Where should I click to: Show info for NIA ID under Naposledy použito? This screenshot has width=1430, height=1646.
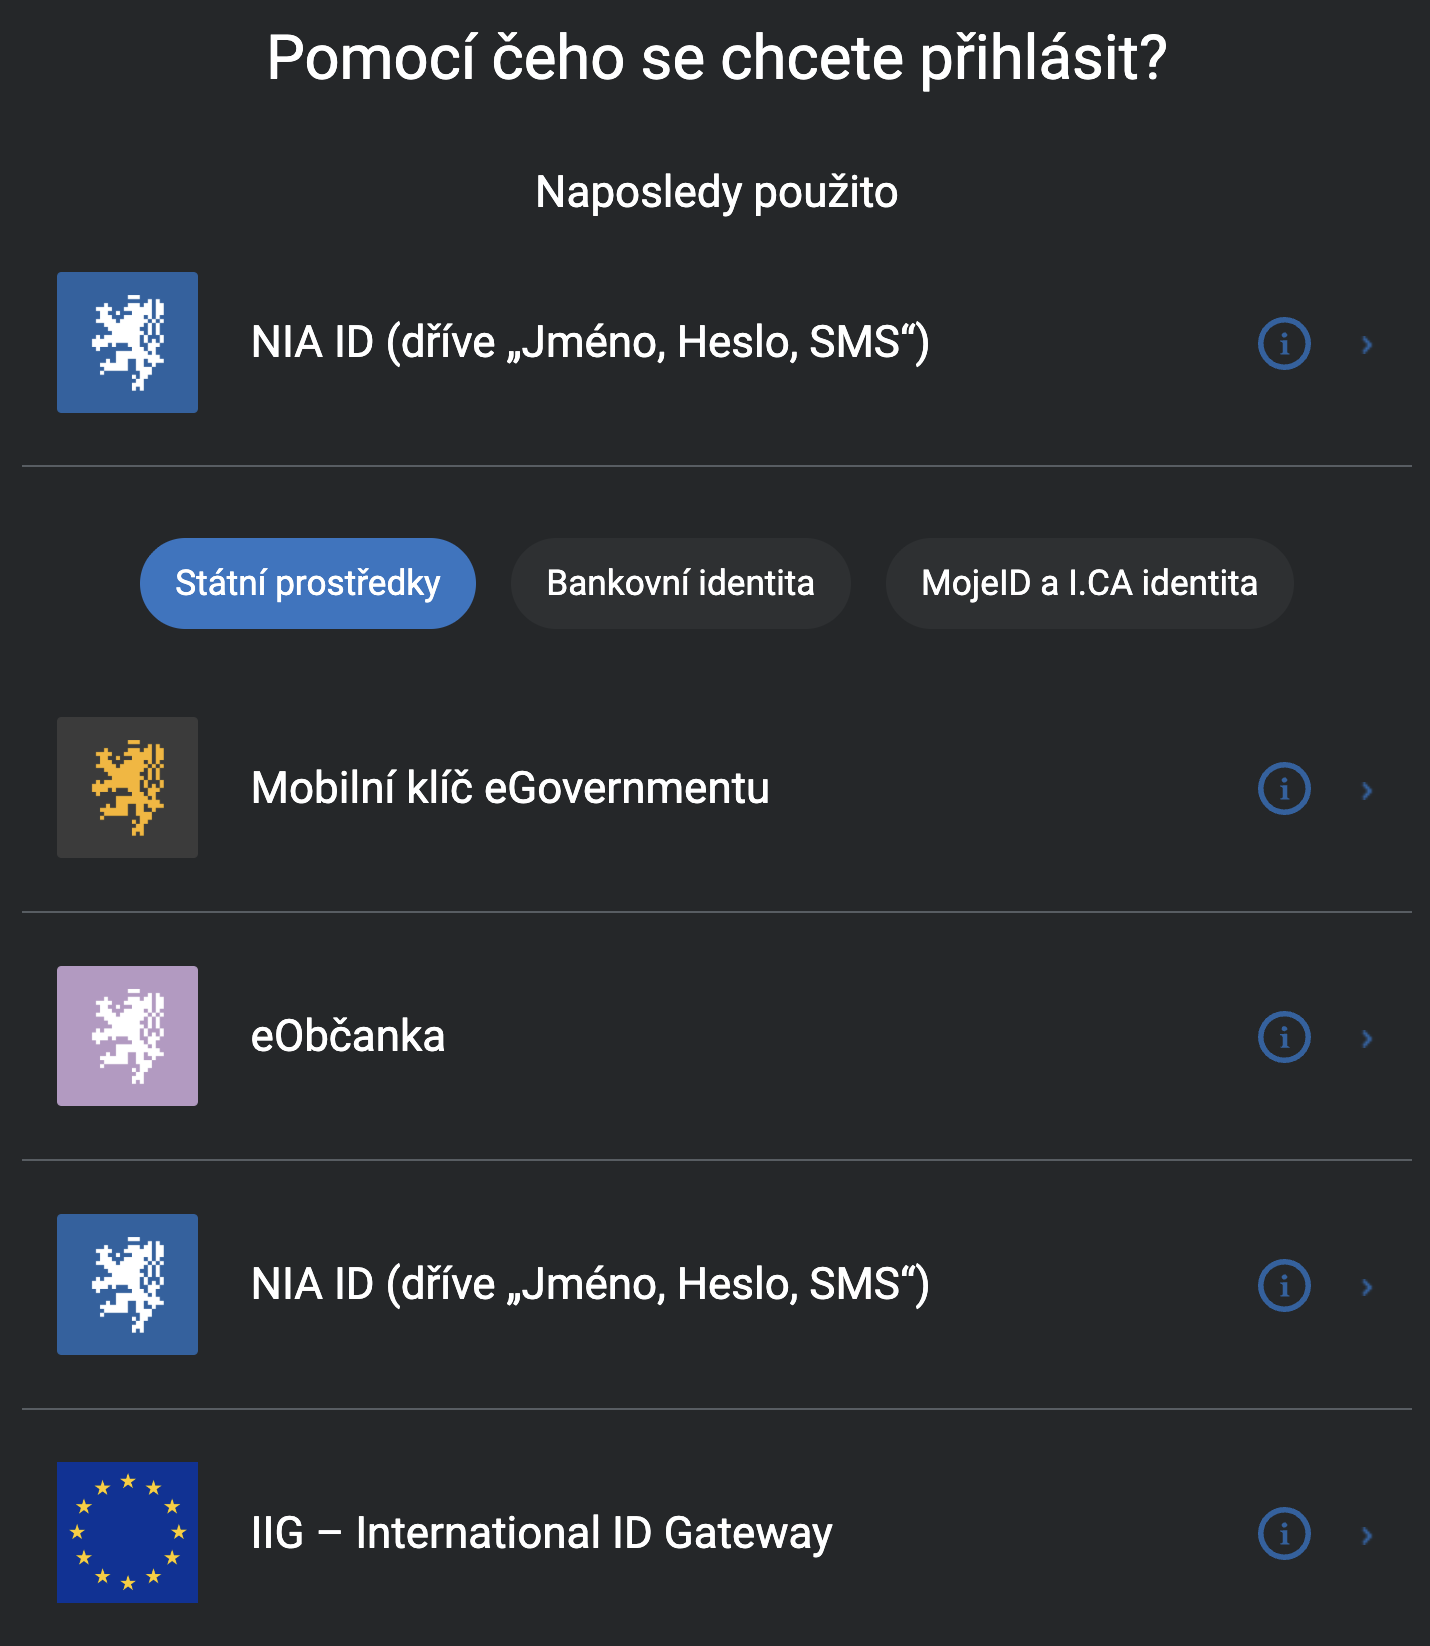point(1284,344)
